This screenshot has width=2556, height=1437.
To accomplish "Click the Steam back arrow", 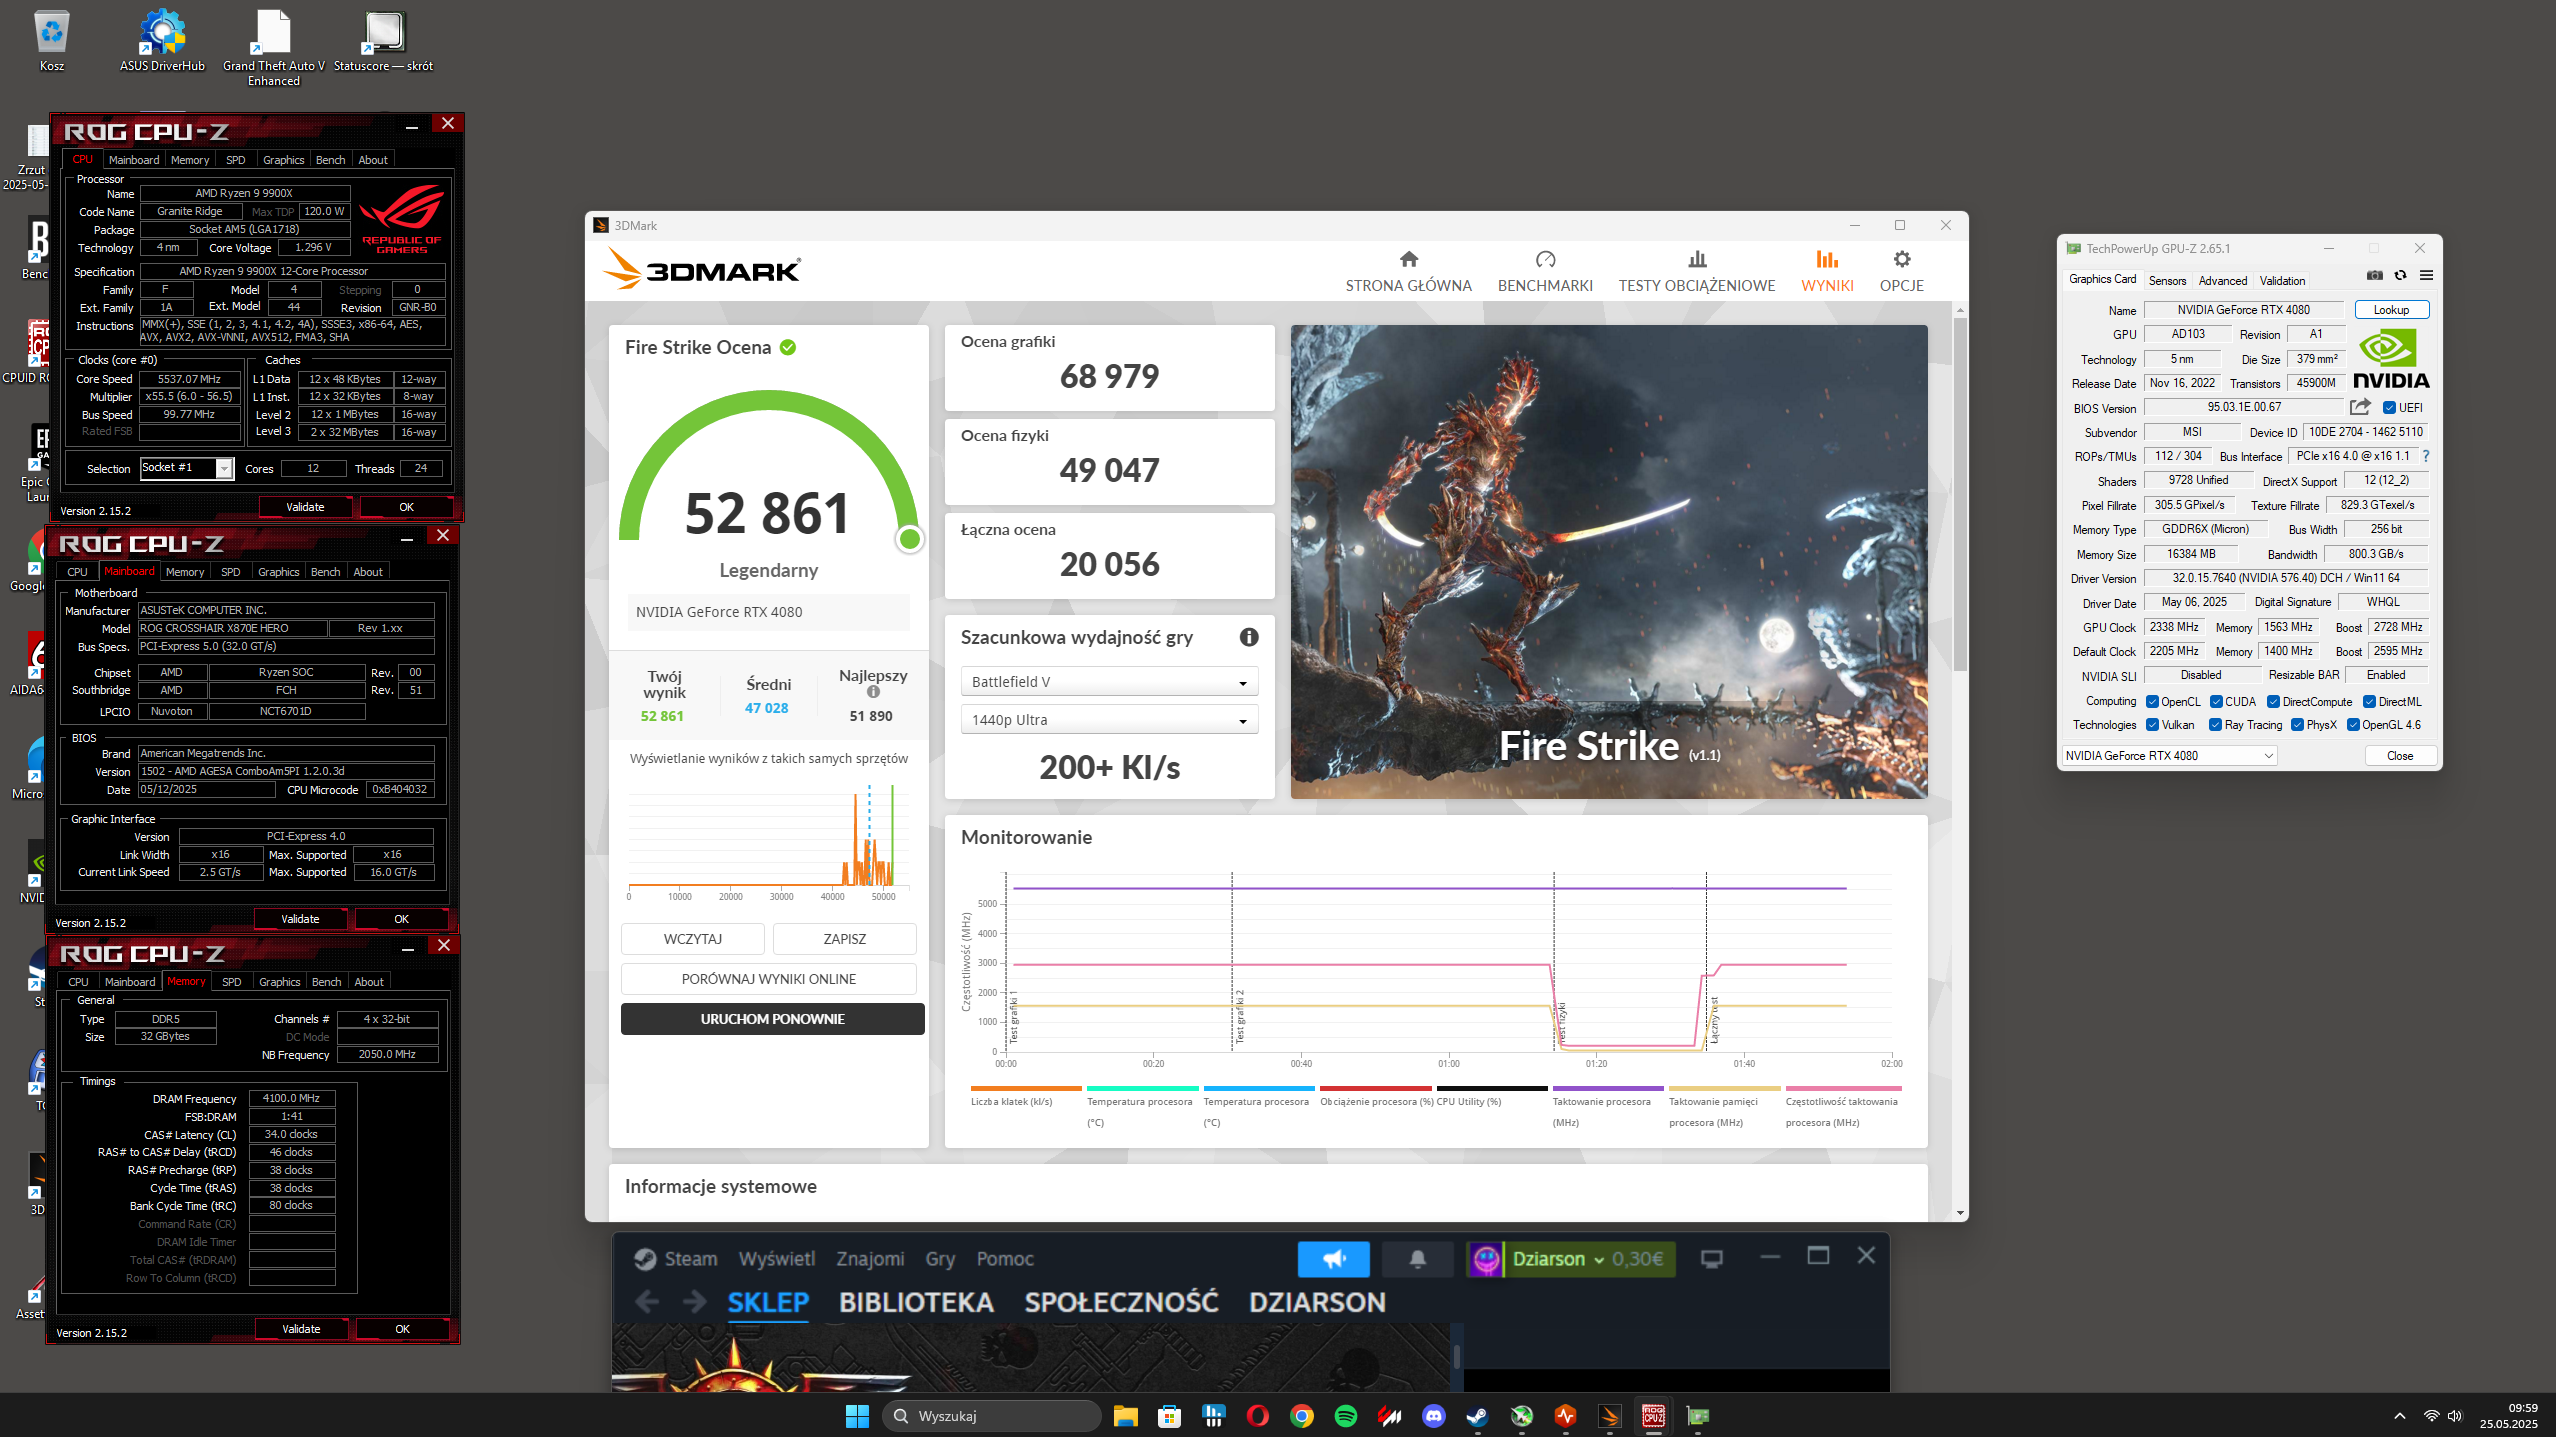I will pyautogui.click(x=647, y=1302).
